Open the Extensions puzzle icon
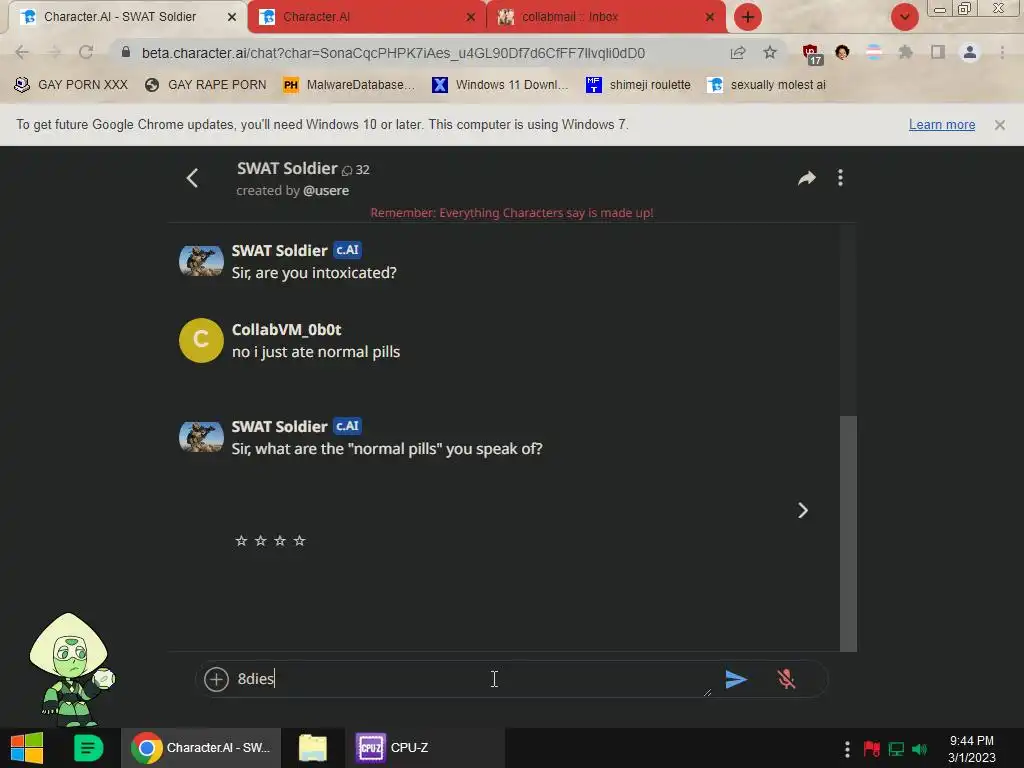1024x768 pixels. pos(905,52)
